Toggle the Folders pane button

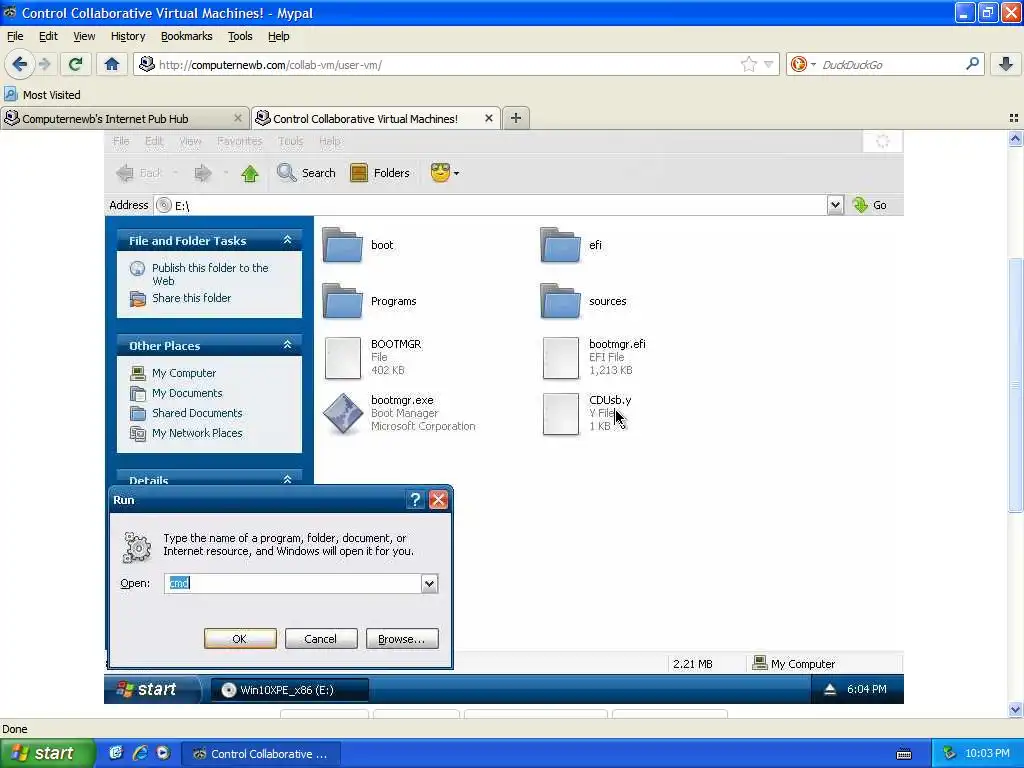coord(380,173)
